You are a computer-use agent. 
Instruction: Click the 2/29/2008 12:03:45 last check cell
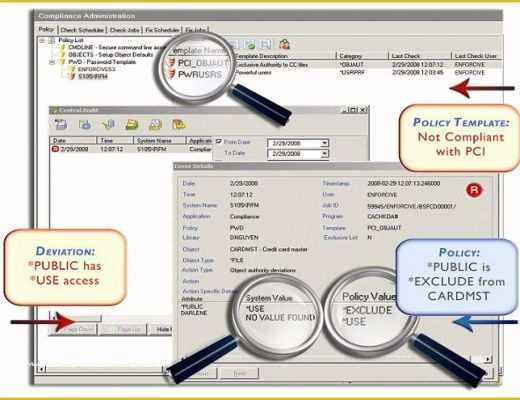[x=418, y=72]
